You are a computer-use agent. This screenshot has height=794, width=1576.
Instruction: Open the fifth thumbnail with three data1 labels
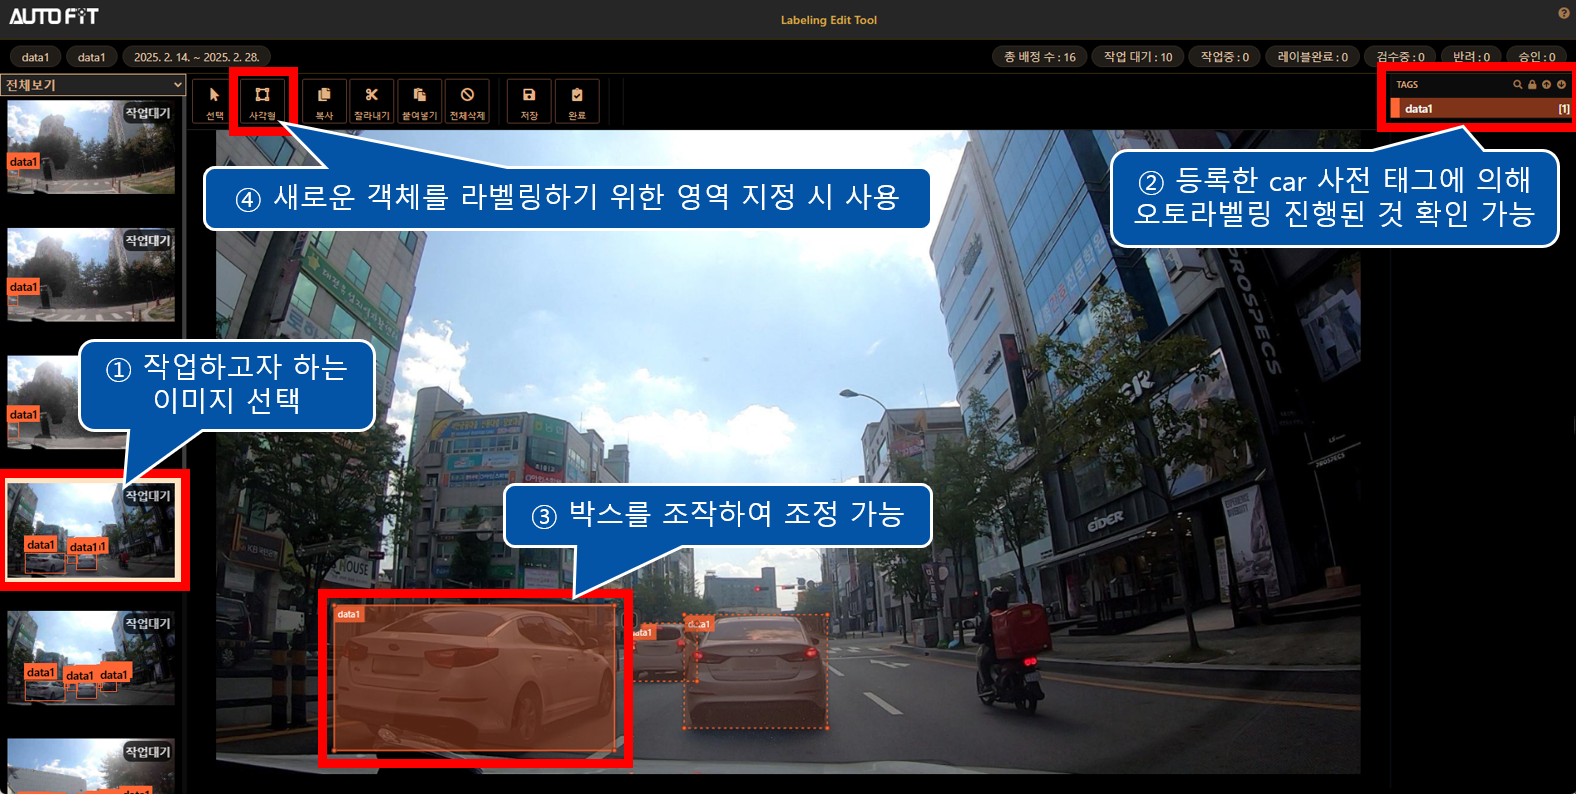(91, 658)
